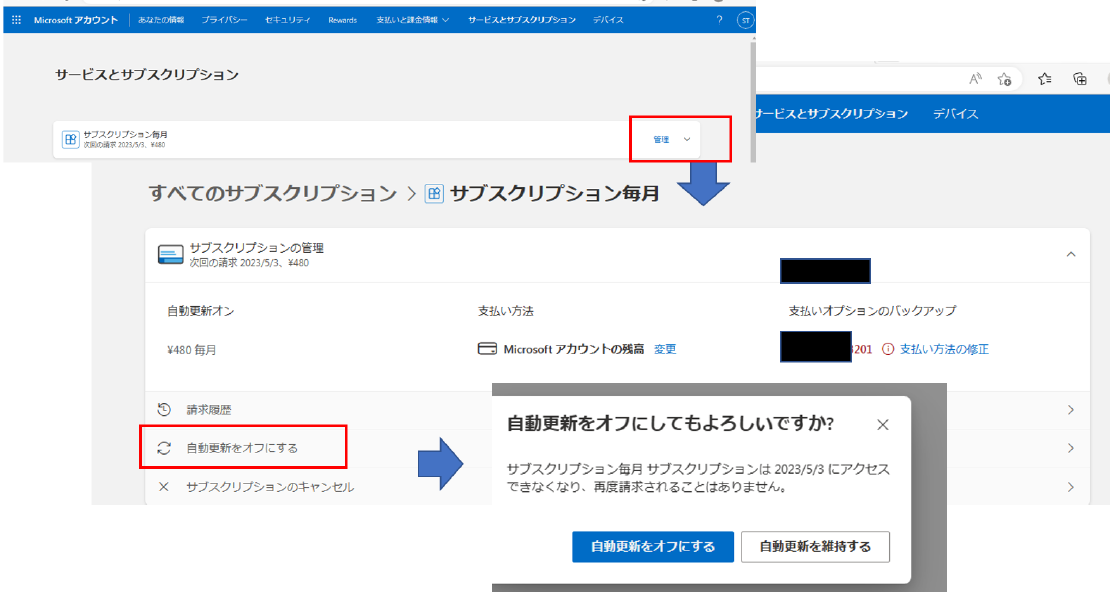The width and height of the screenshot is (1110, 592).
Task: Open the あなたの情報 tab
Action: pyautogui.click(x=161, y=20)
